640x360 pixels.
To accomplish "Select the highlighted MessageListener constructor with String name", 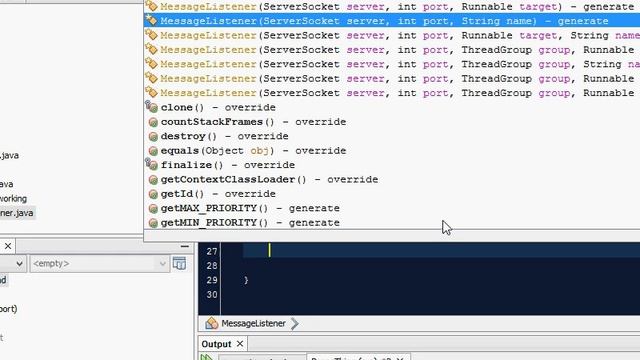I will (392, 21).
